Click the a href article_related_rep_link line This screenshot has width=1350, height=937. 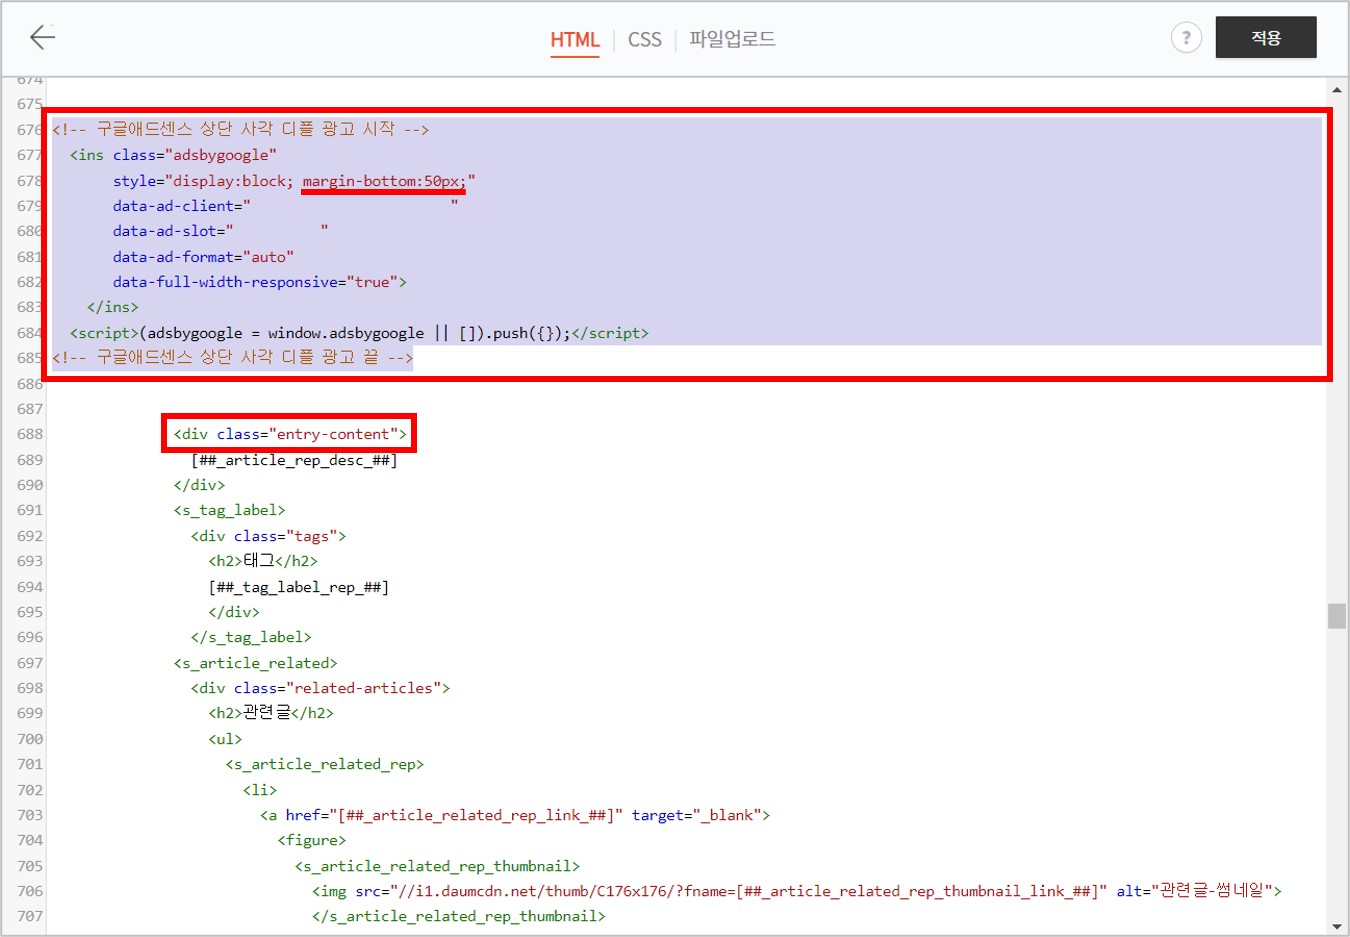[x=515, y=815]
